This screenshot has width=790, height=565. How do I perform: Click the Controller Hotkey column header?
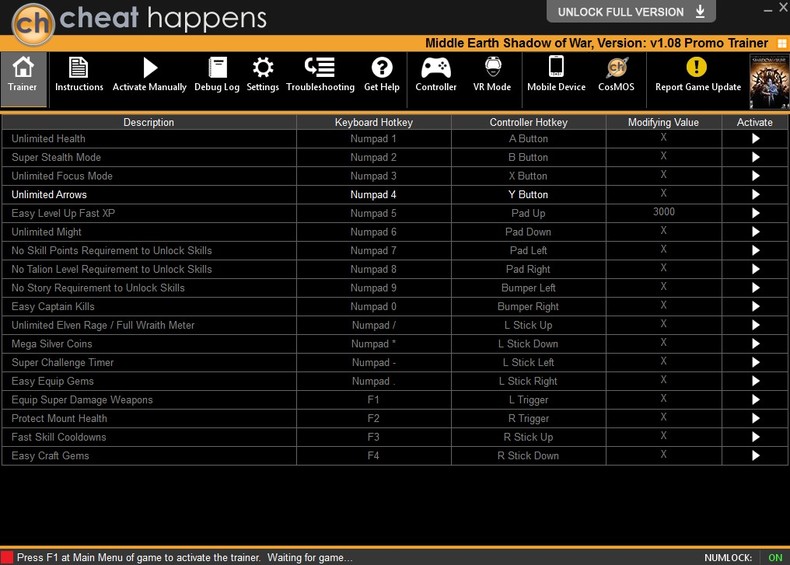tap(528, 122)
